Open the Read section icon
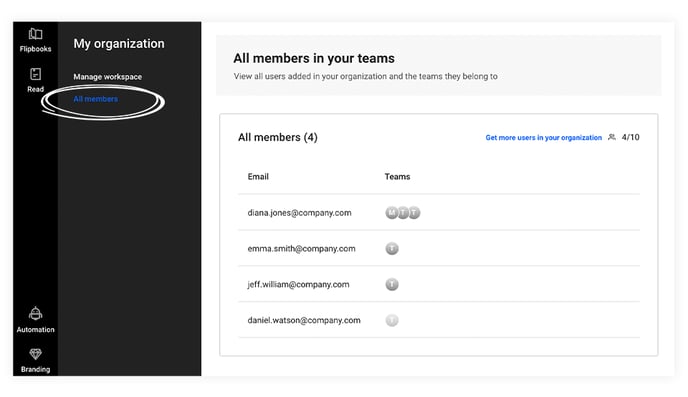The image size is (688, 397). [x=36, y=74]
